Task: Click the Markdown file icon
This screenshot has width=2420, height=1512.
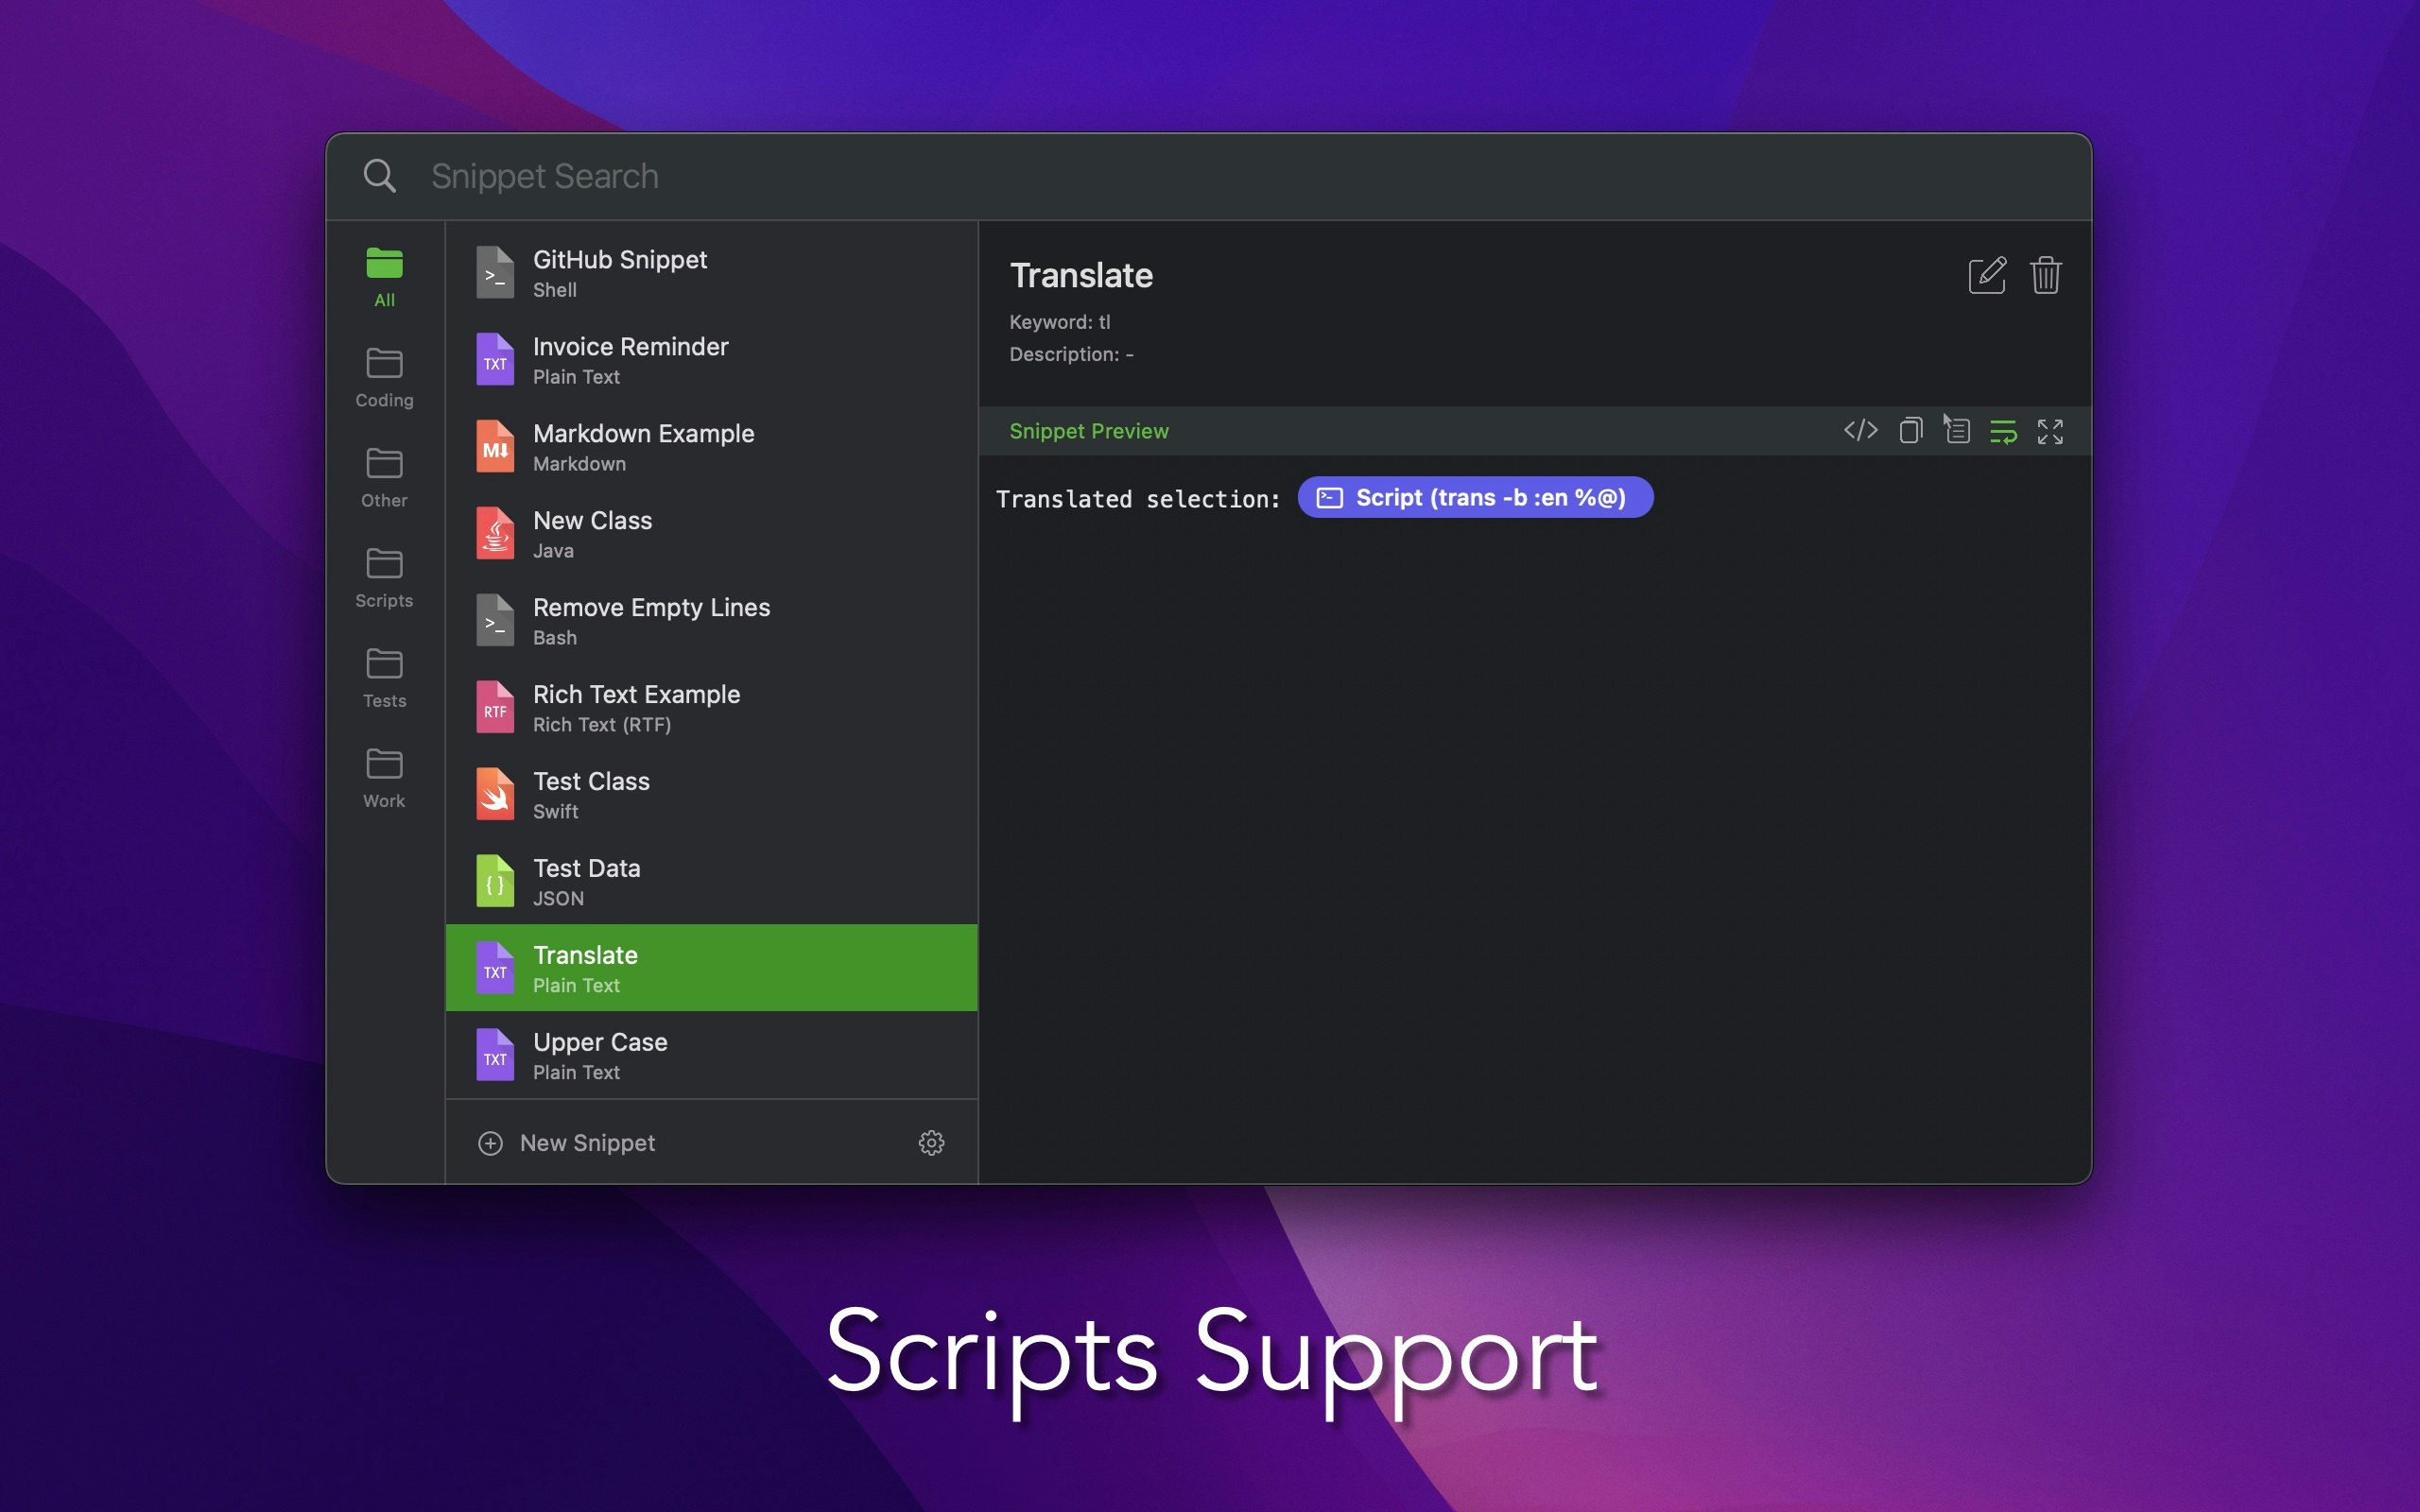Action: tap(495, 447)
